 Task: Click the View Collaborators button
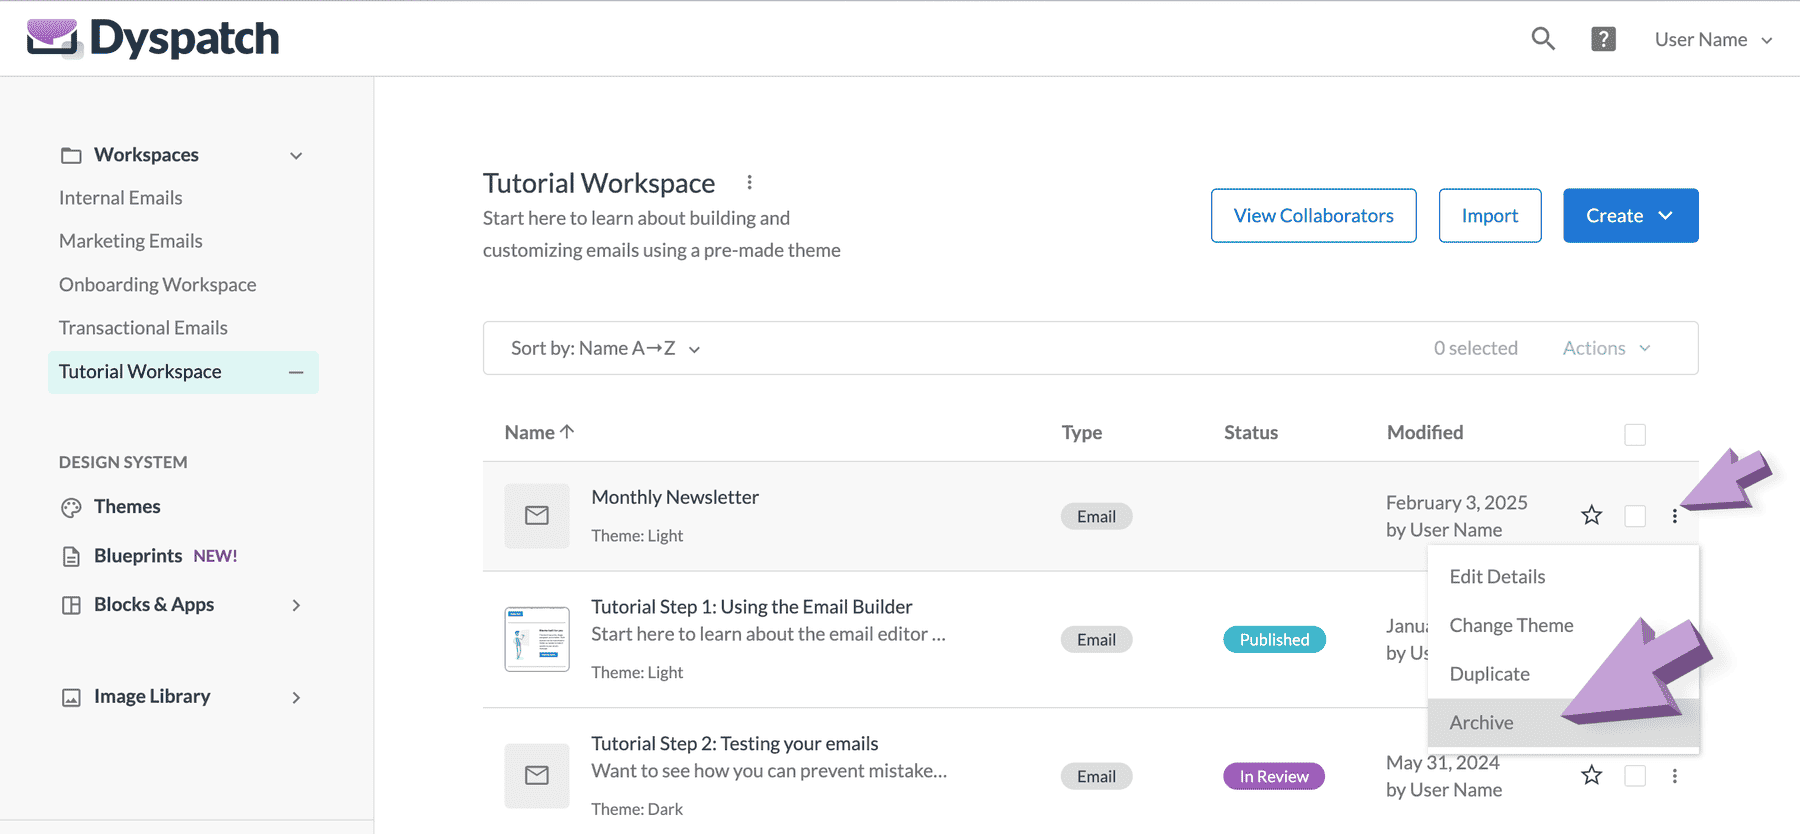[x=1314, y=216]
